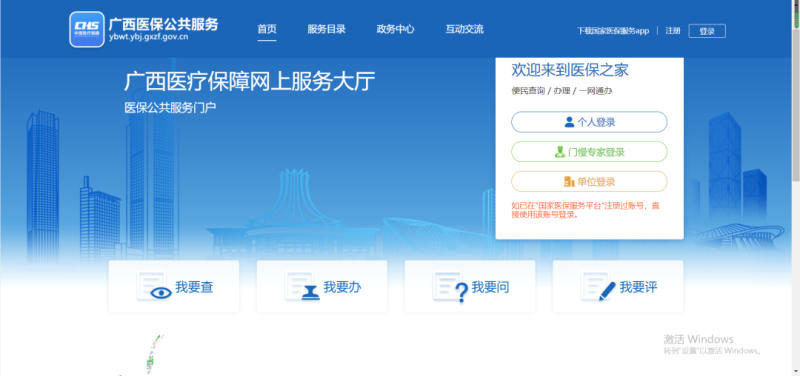Open the 互动交流 navigation item
The height and width of the screenshot is (376, 800).
click(464, 29)
